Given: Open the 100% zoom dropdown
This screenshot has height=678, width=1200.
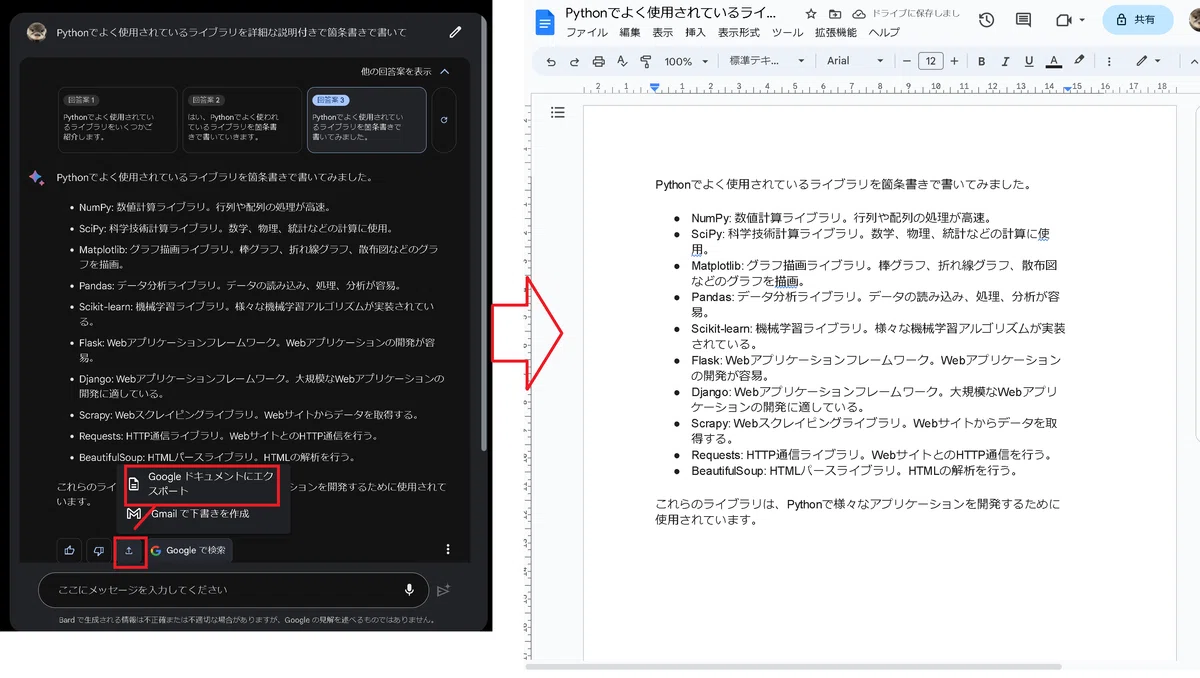Looking at the screenshot, I should (x=684, y=61).
